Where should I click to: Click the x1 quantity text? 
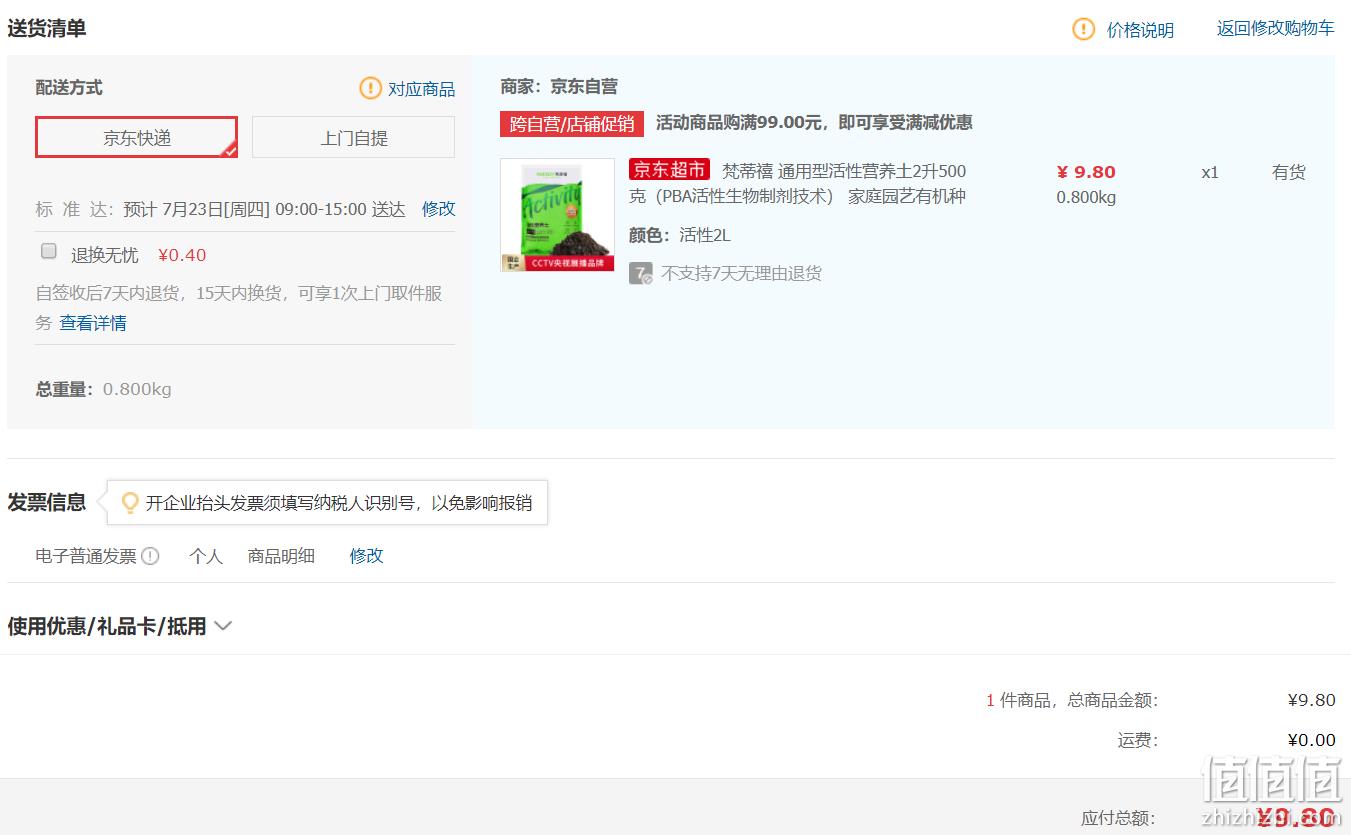point(1210,172)
